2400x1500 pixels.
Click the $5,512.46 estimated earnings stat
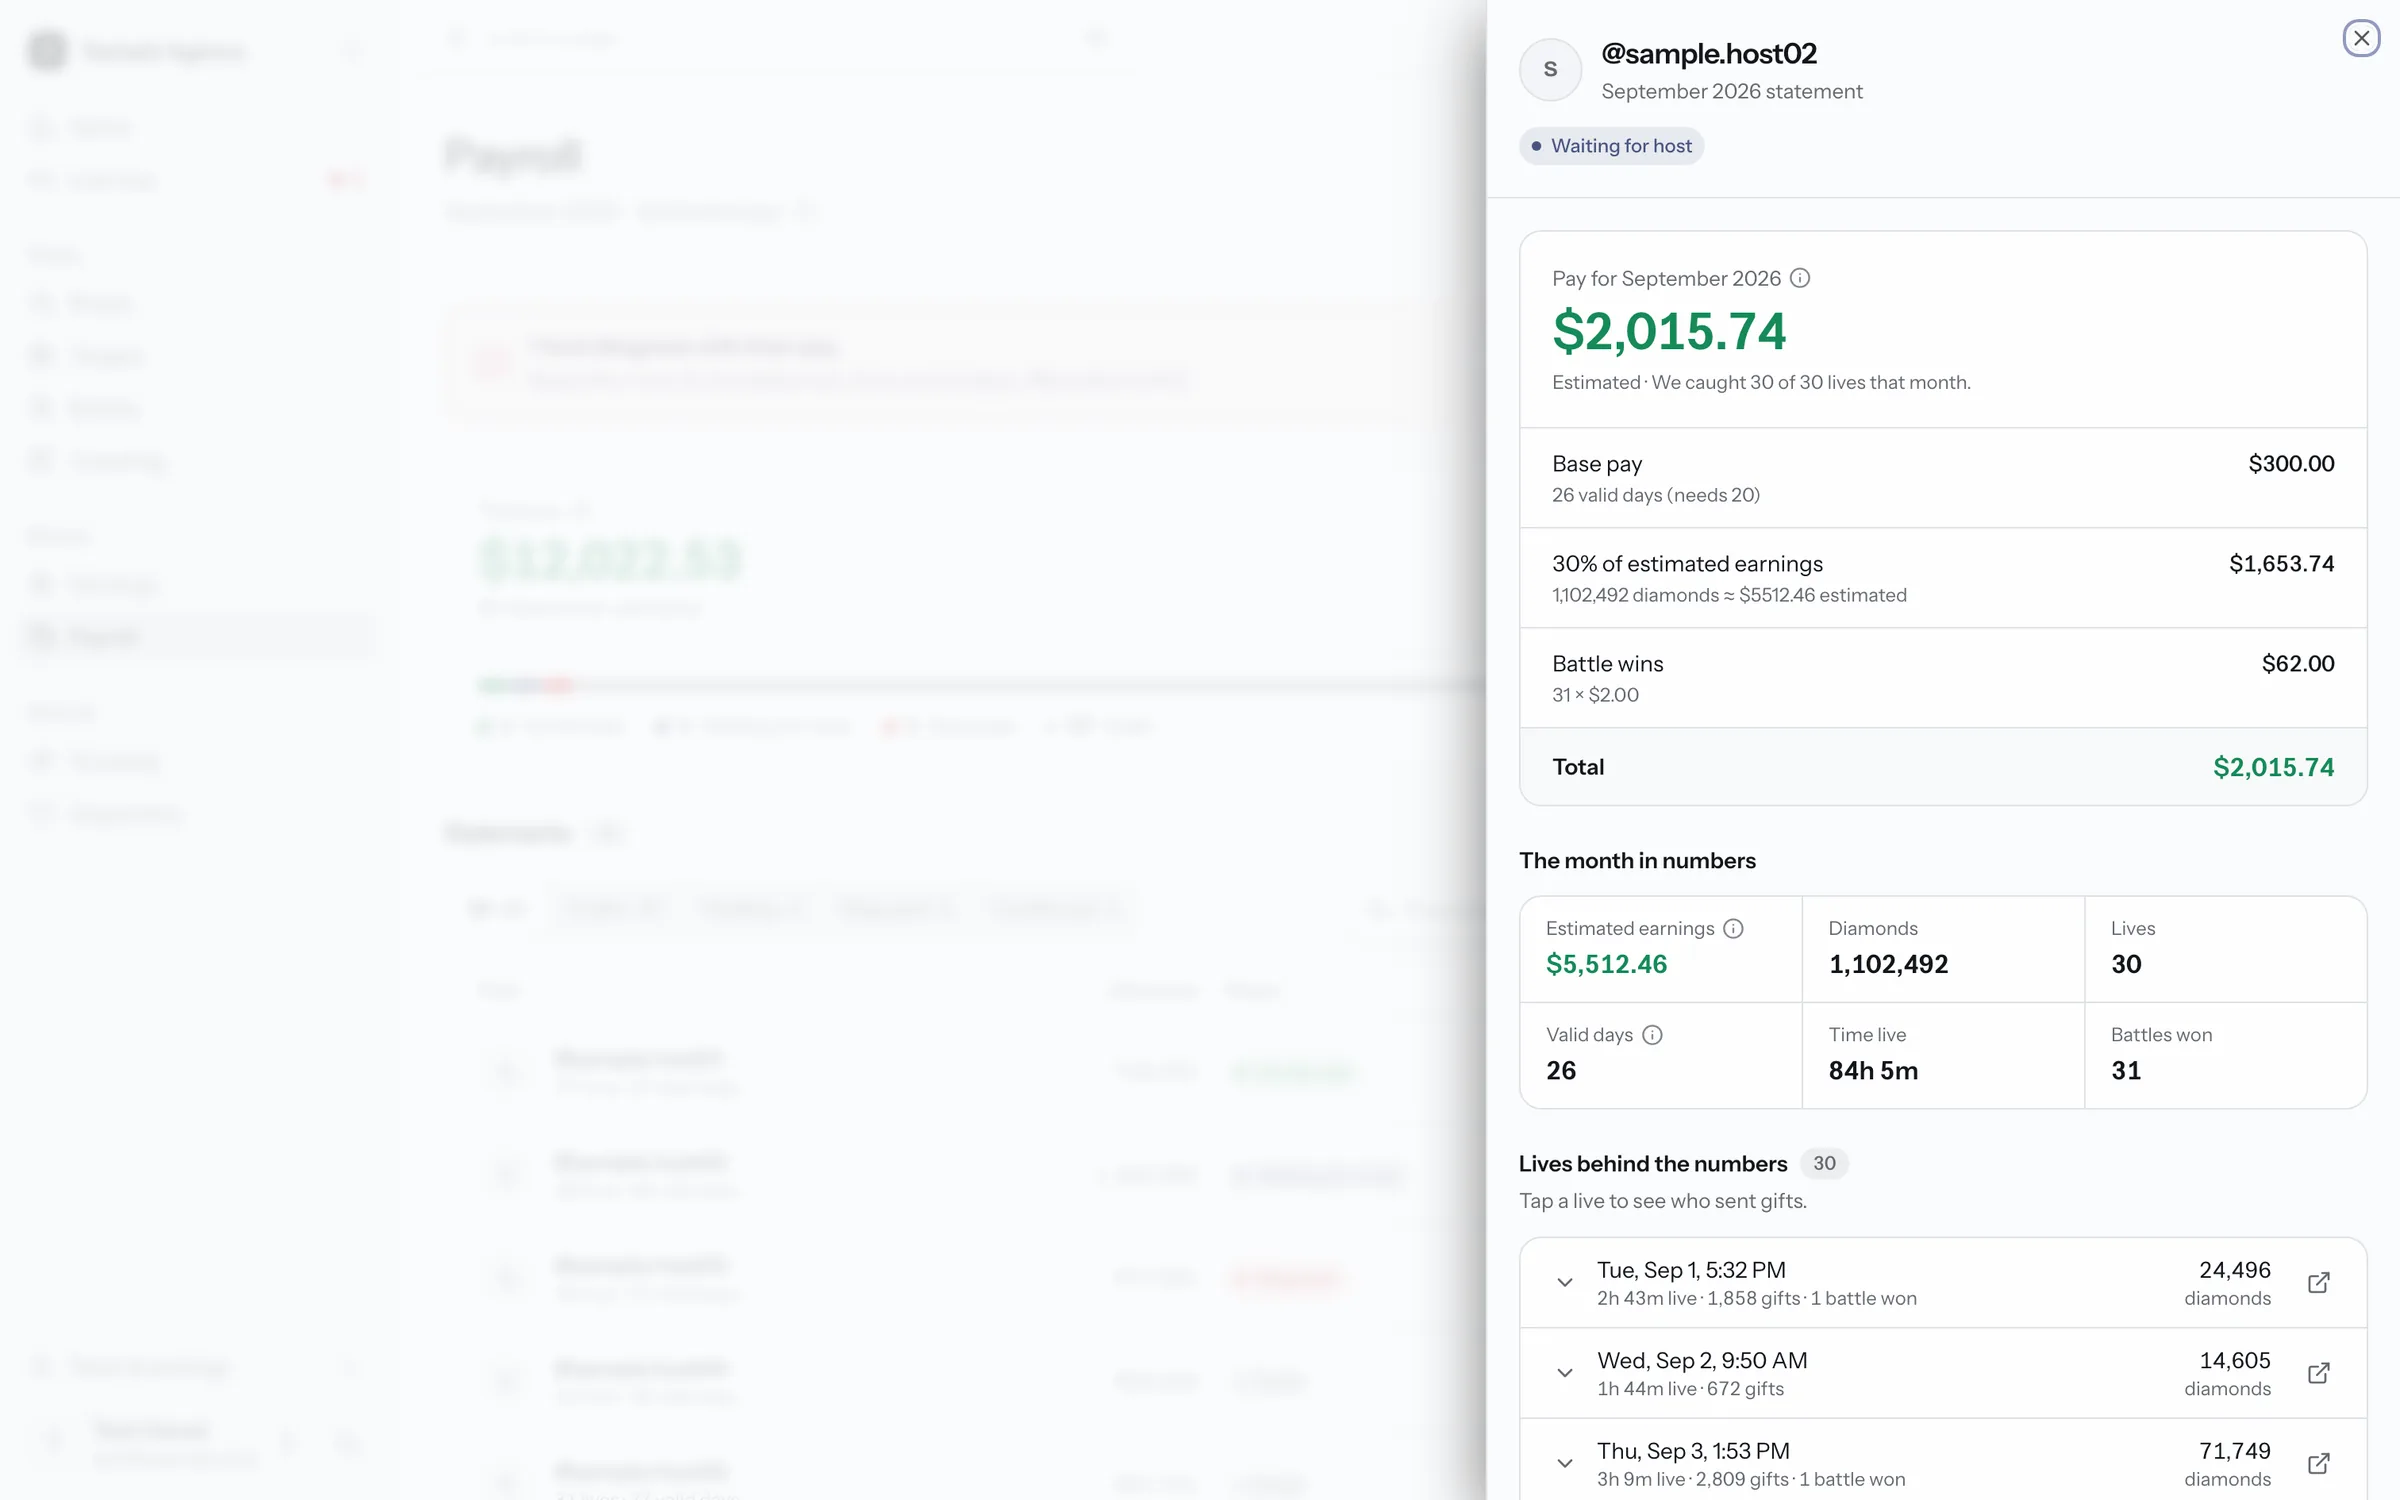pyautogui.click(x=1606, y=964)
